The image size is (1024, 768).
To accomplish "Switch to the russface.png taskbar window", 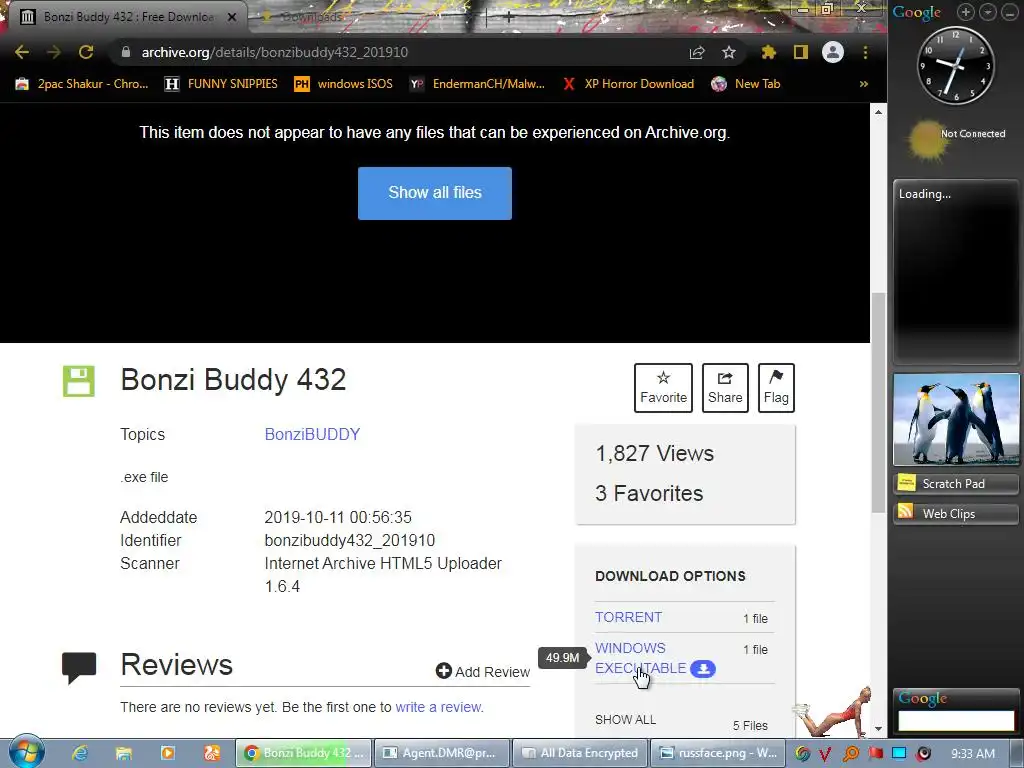I will 718,753.
